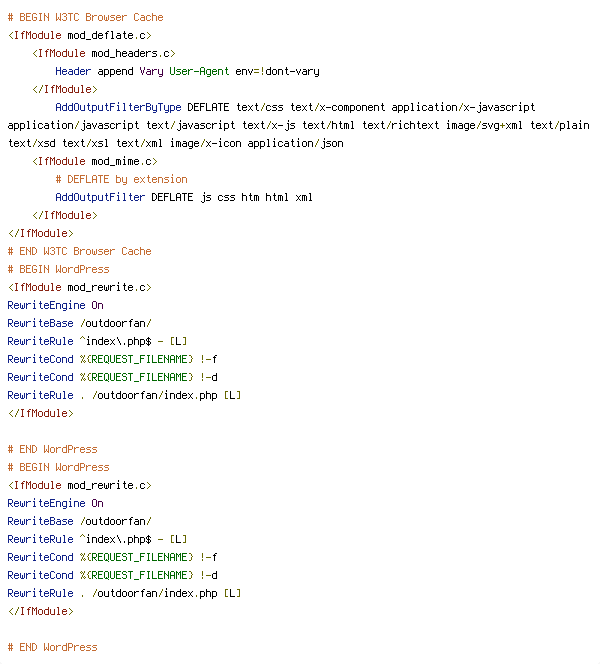Click the 'text/plain' MIME type
Screen dimensions: 600x664
(560, 125)
